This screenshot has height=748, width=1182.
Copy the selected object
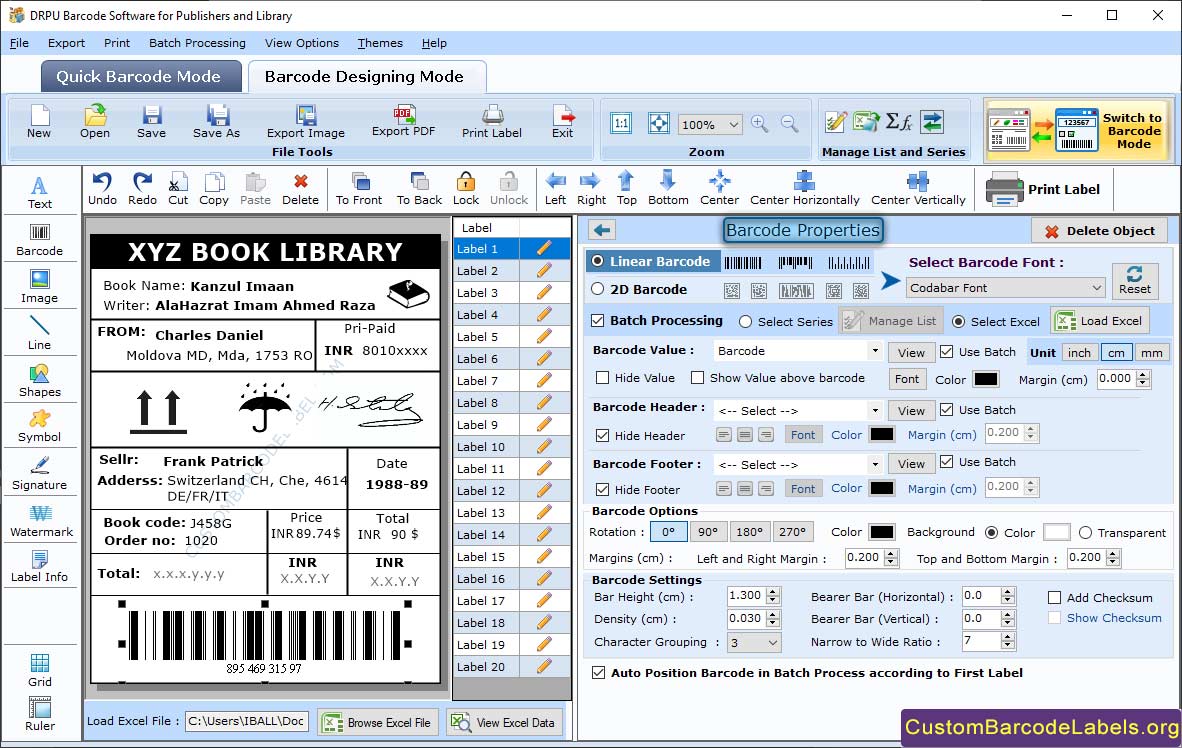pos(214,189)
